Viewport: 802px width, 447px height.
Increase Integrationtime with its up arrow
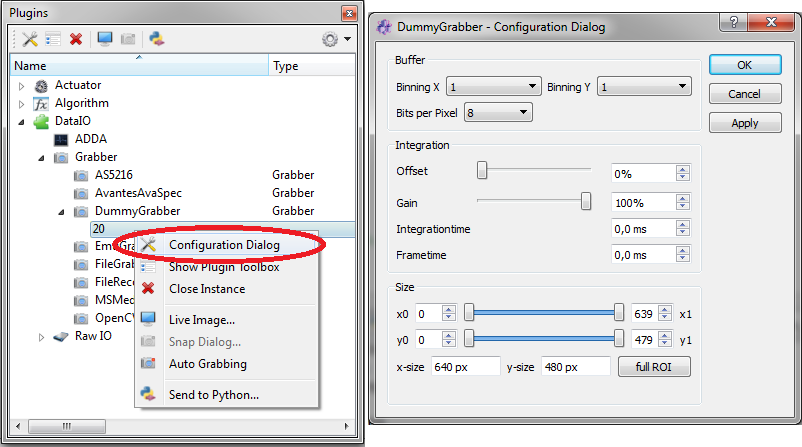[x=683, y=225]
